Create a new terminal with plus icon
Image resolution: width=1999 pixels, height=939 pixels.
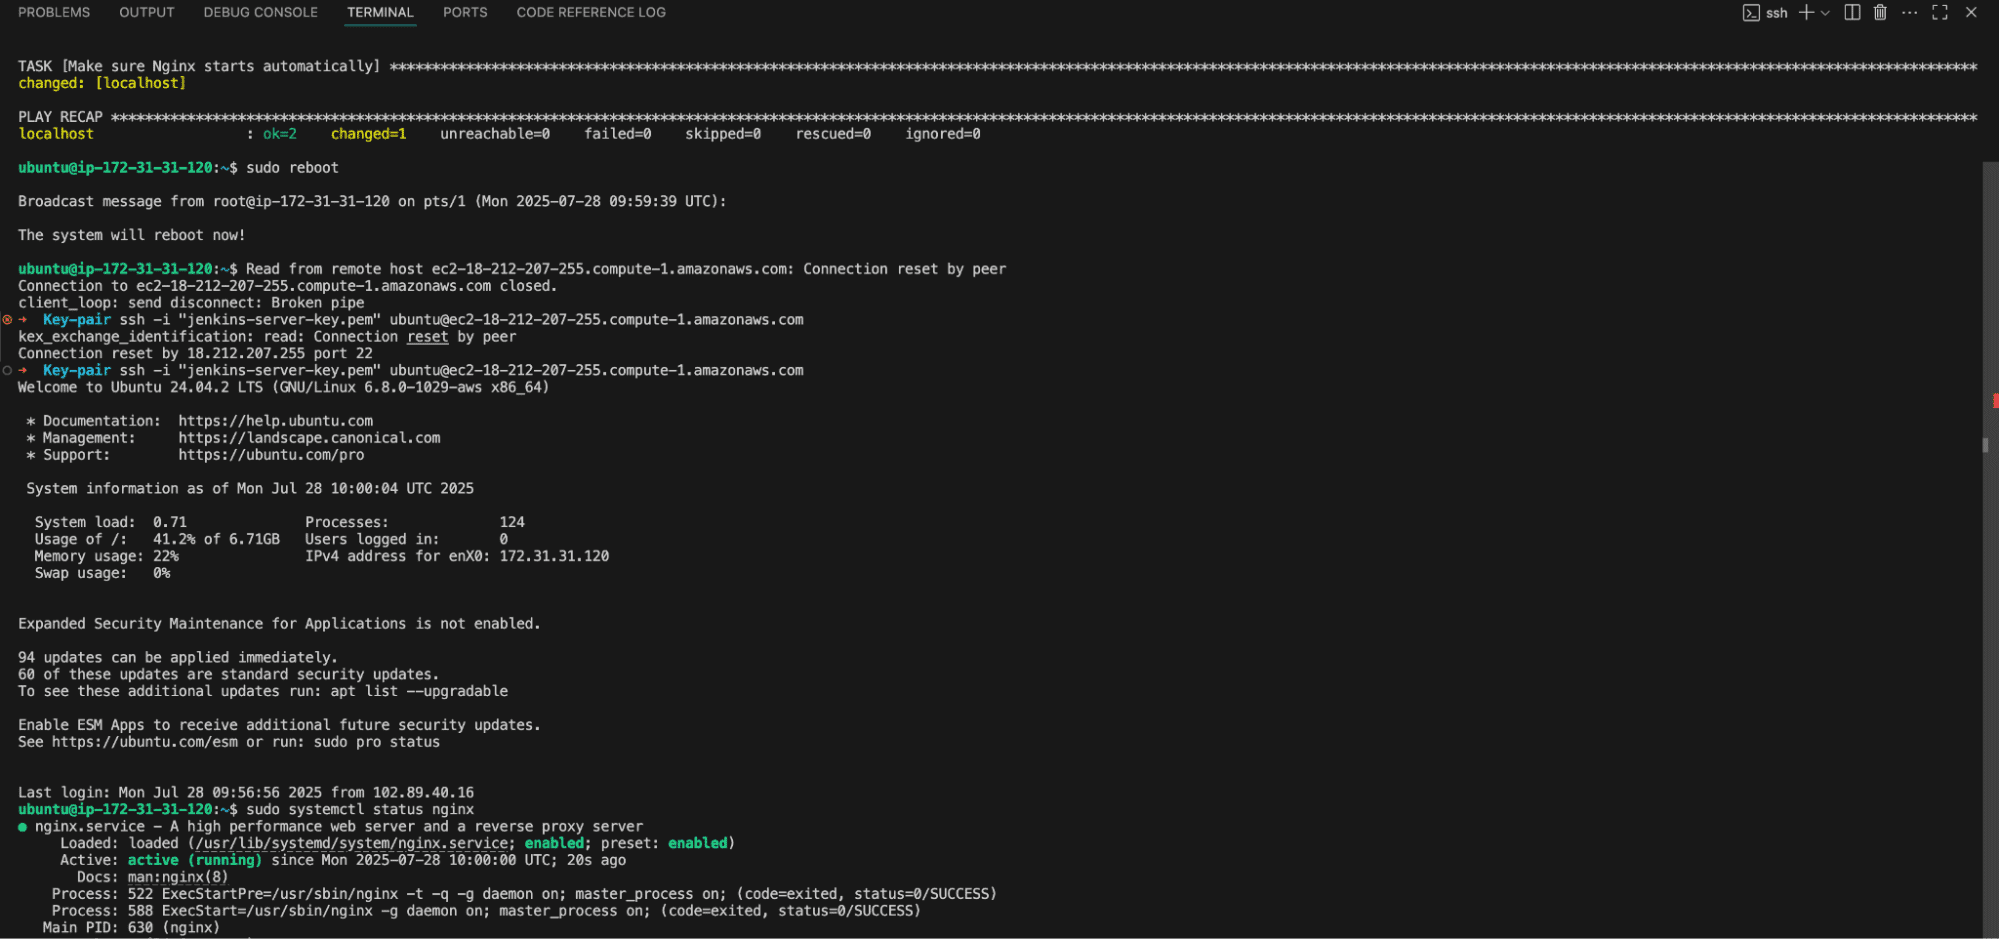tap(1806, 12)
